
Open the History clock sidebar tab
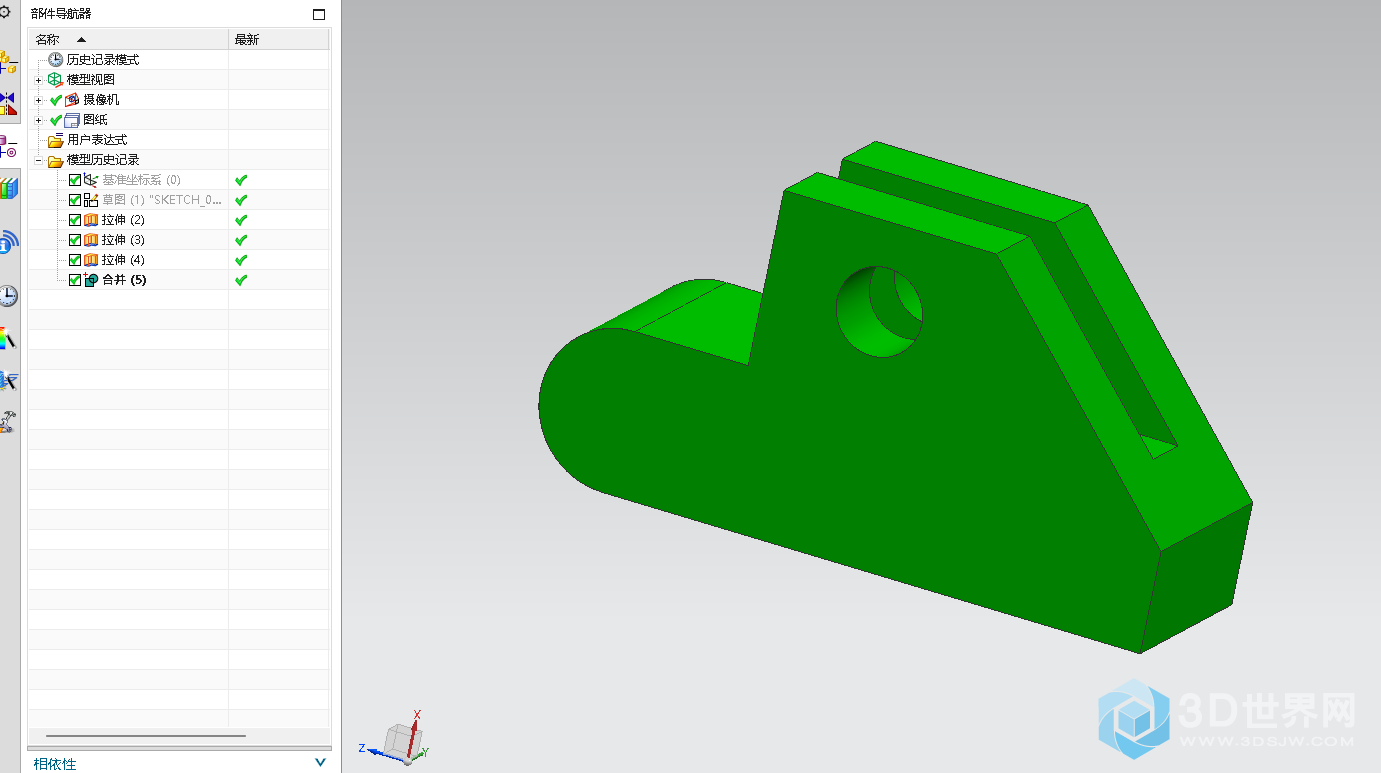[8, 295]
